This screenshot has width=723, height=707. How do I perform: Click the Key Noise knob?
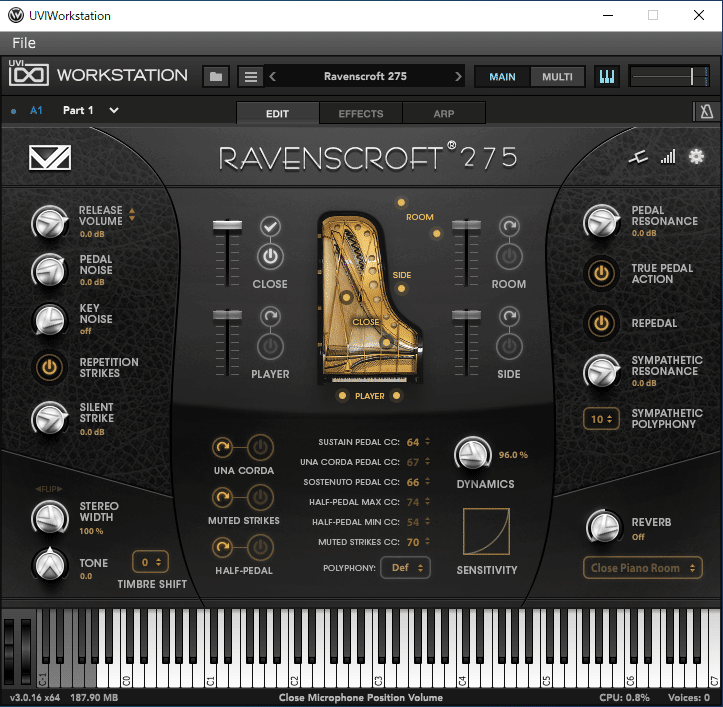49,319
